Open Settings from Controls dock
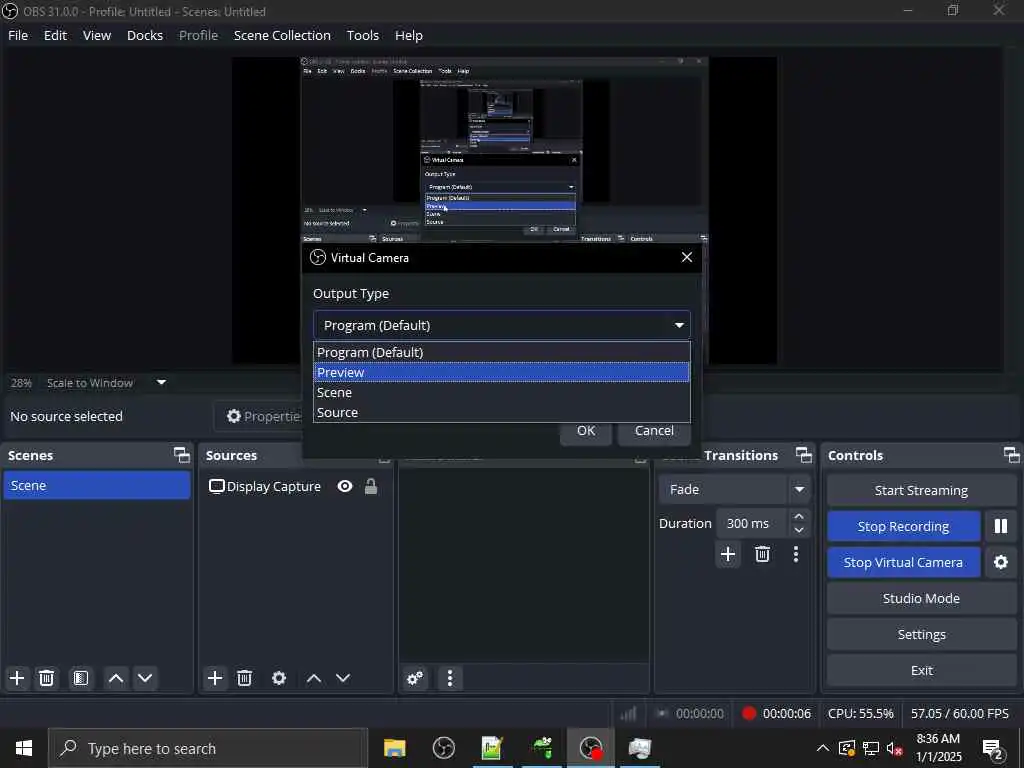Image resolution: width=1024 pixels, height=768 pixels. tap(921, 634)
